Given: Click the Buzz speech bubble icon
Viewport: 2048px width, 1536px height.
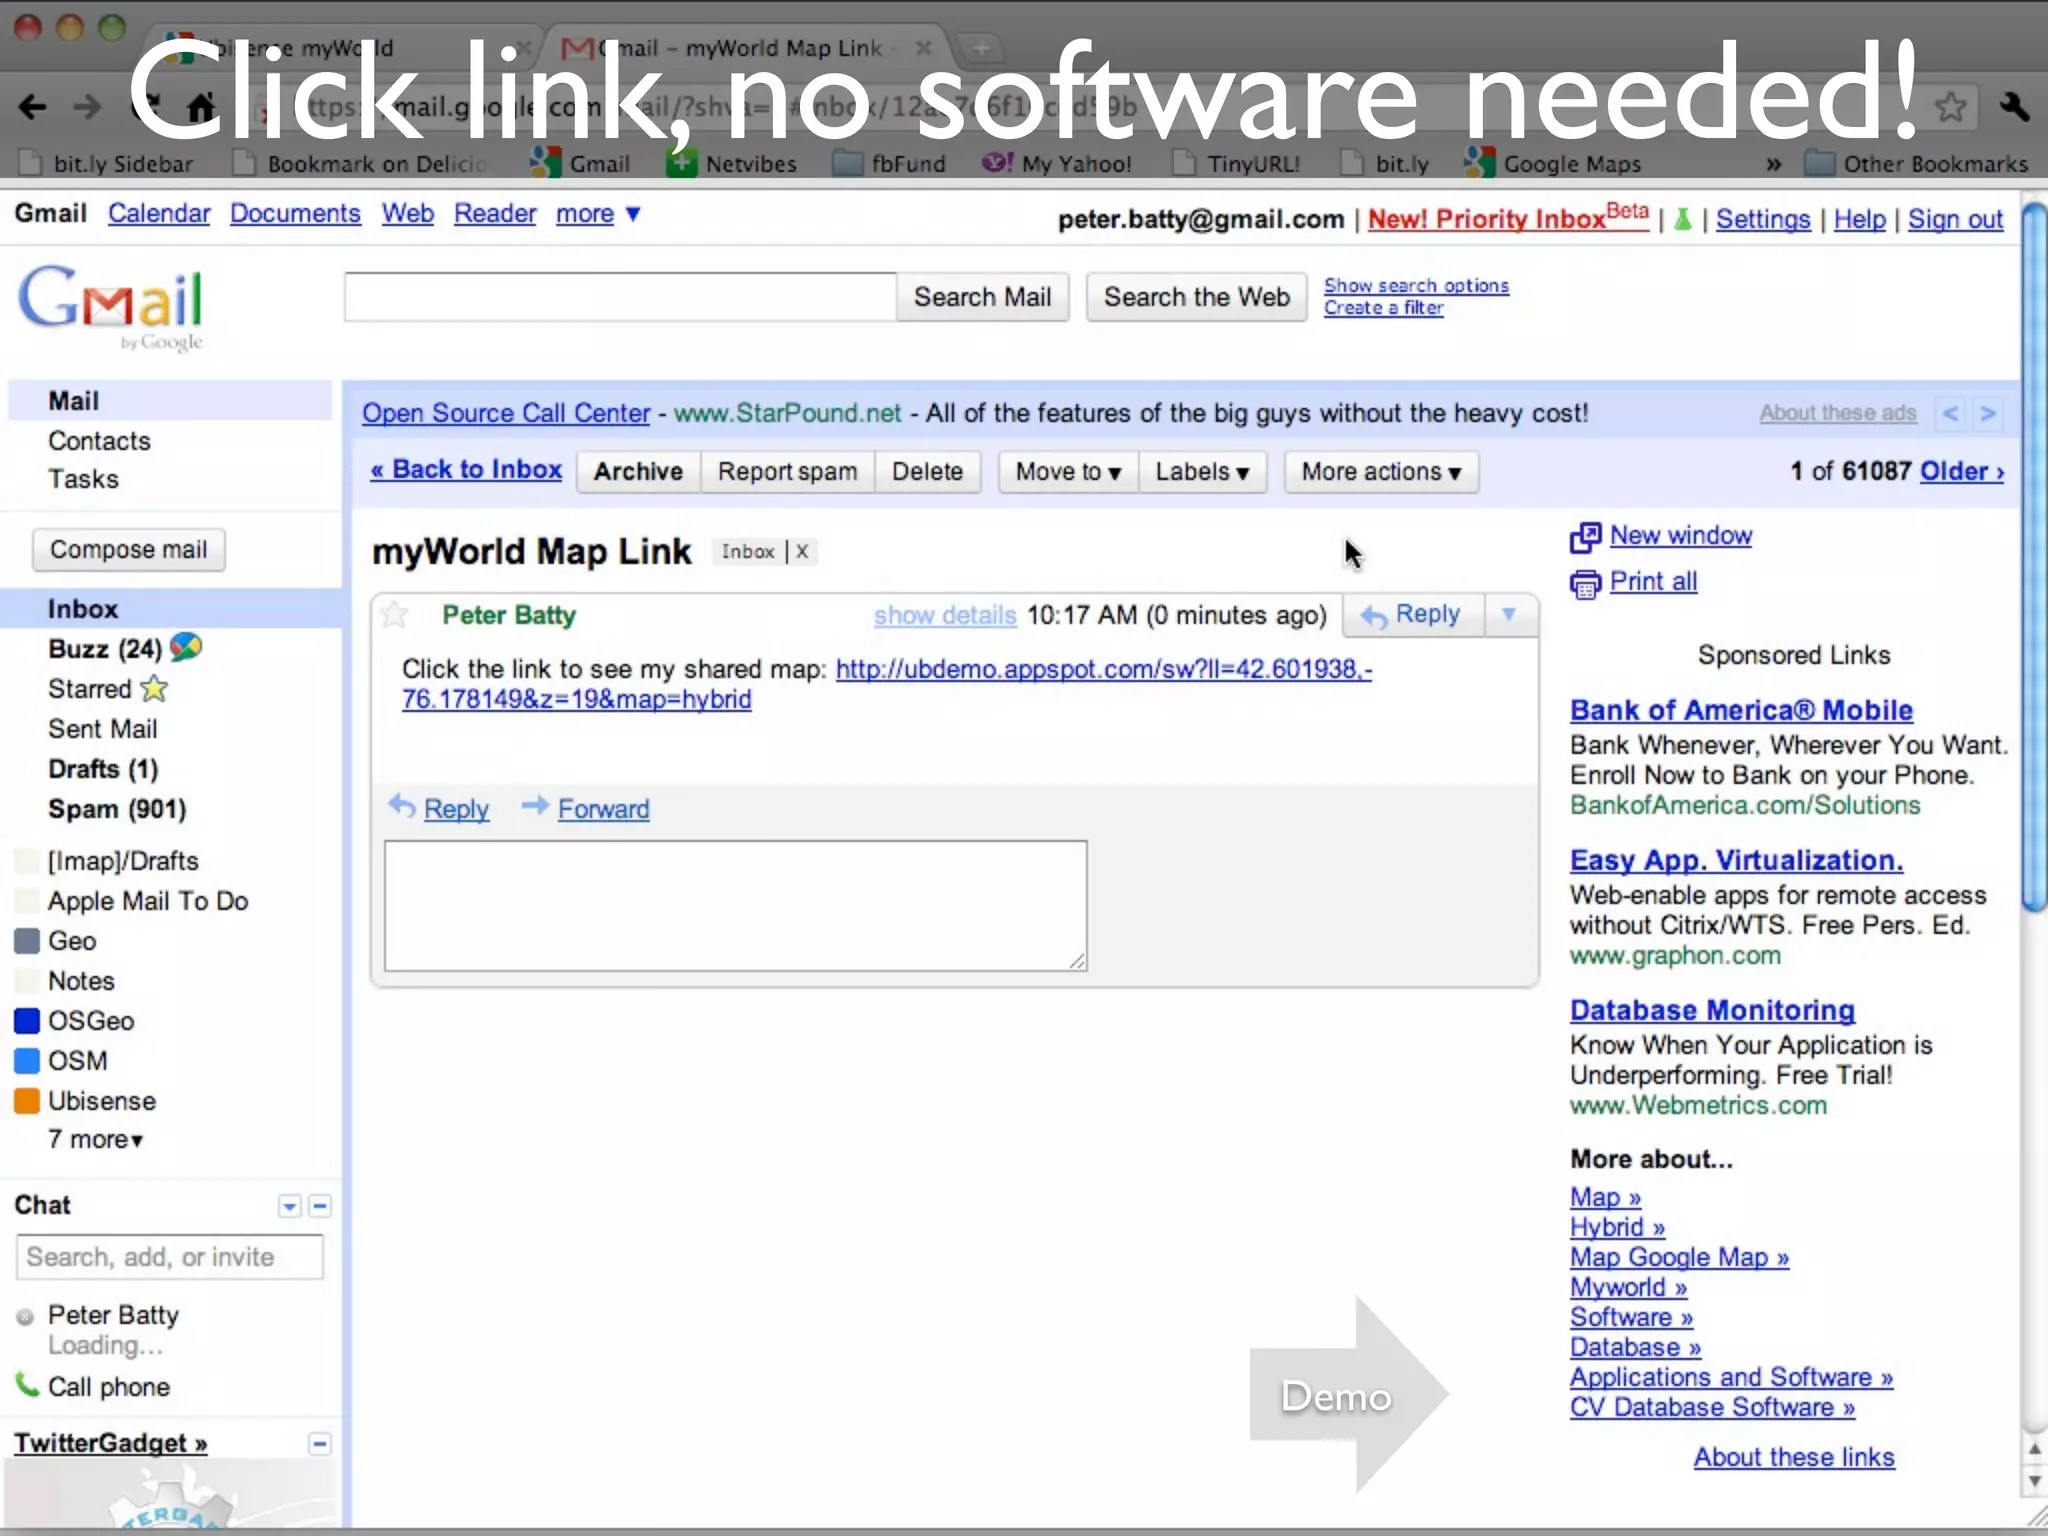Looking at the screenshot, I should tap(186, 648).
